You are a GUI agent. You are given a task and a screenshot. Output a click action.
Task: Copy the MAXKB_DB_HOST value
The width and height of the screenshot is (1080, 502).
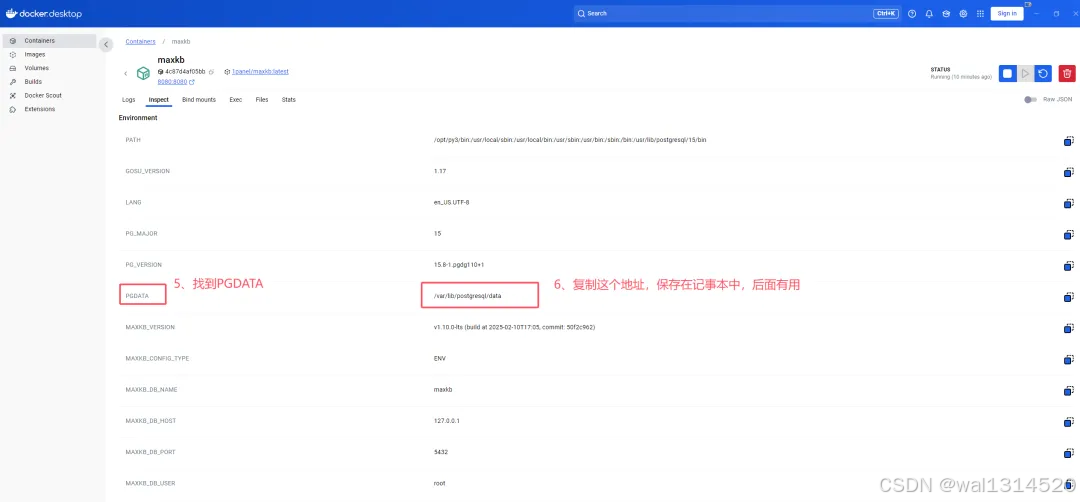pos(1068,421)
